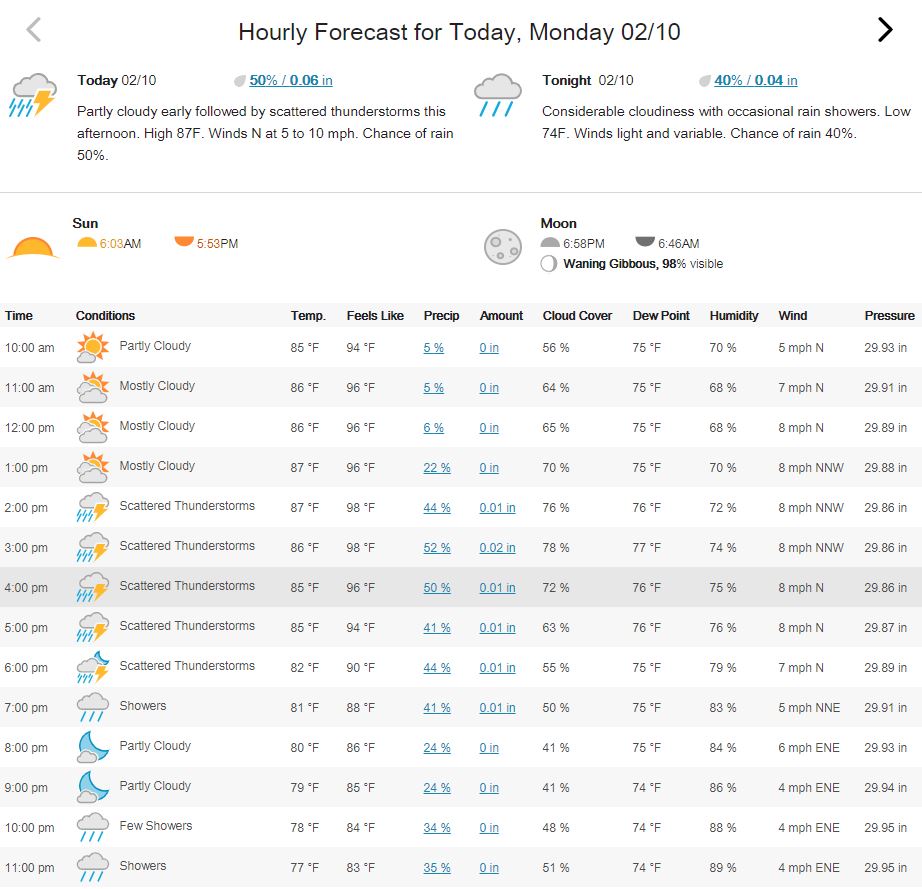Click the Hourly Forecast for Today heading
The height and width of the screenshot is (889, 922).
point(459,32)
